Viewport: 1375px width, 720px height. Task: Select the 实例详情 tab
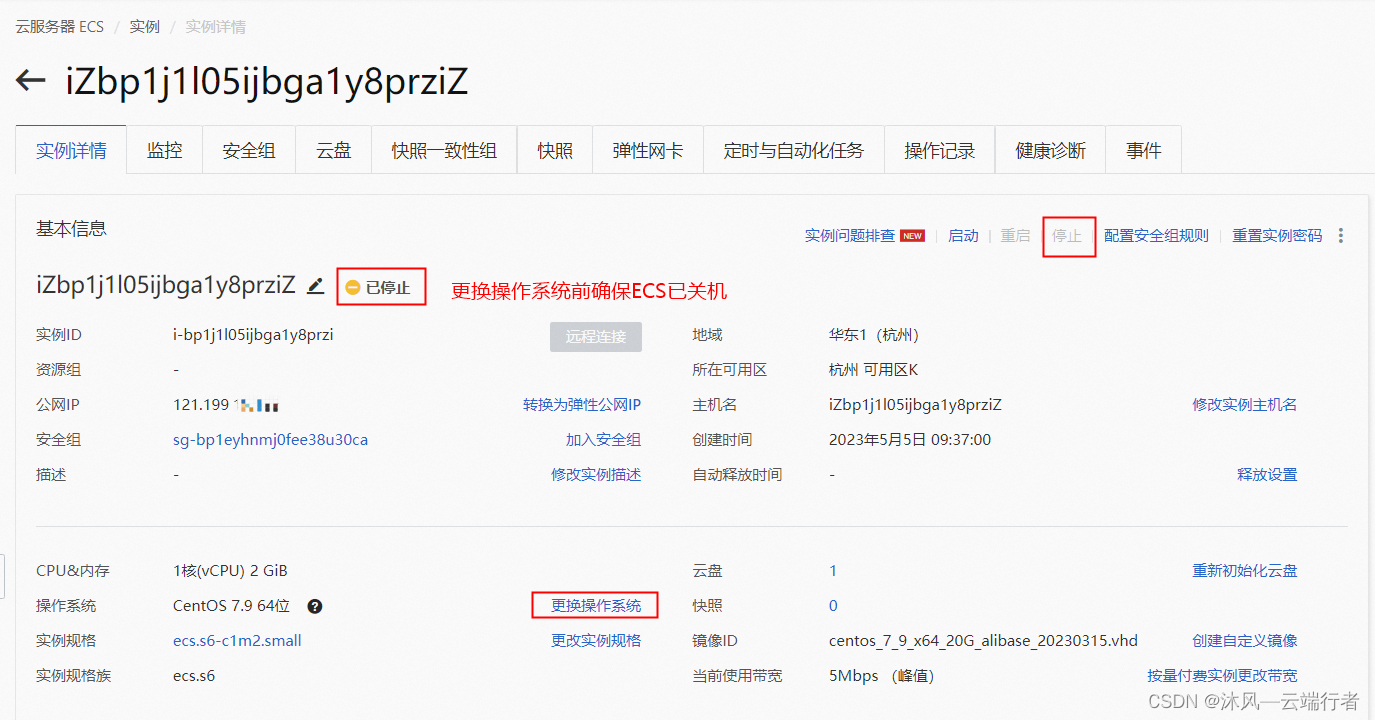pyautogui.click(x=71, y=151)
